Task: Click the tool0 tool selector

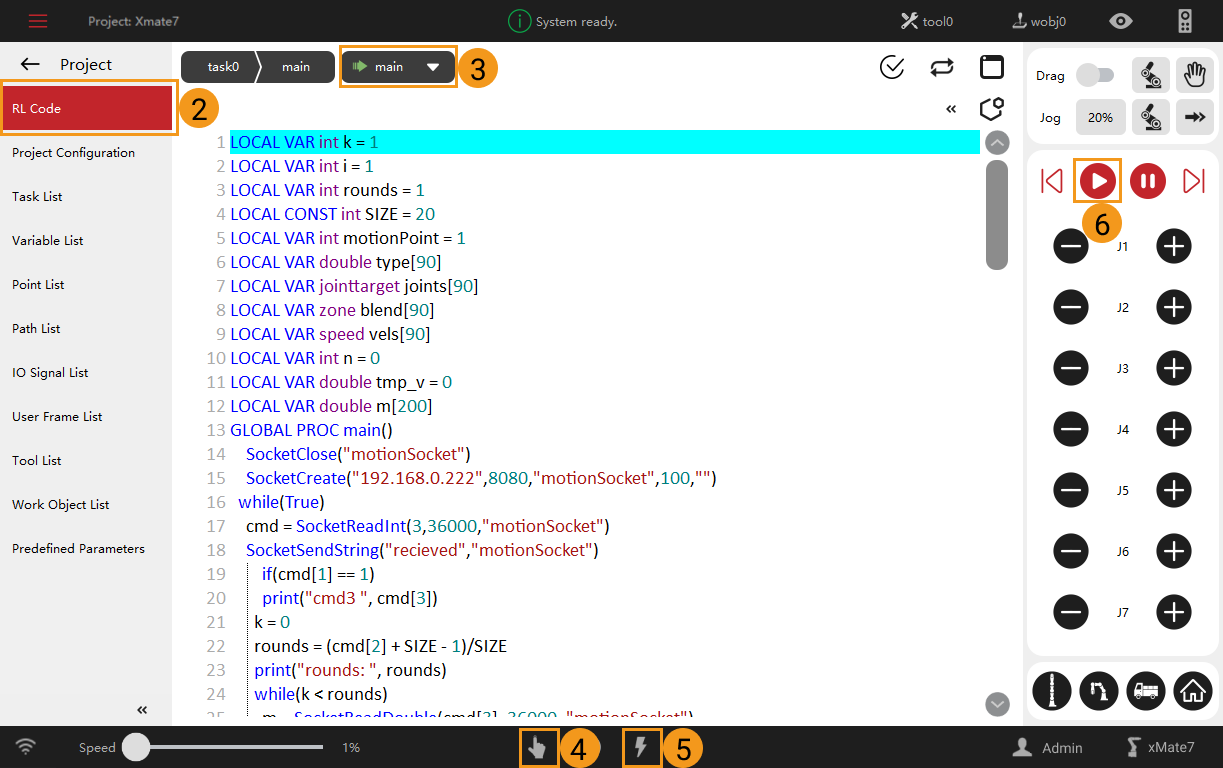Action: (x=927, y=21)
